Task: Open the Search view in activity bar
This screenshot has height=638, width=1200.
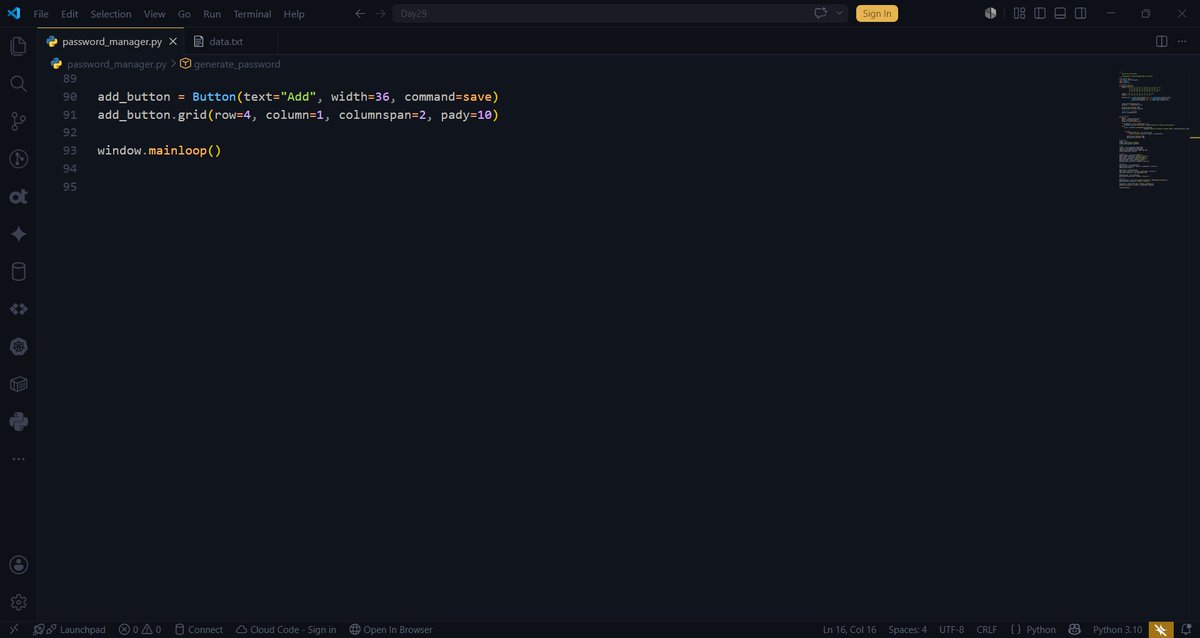Action: click(18, 84)
